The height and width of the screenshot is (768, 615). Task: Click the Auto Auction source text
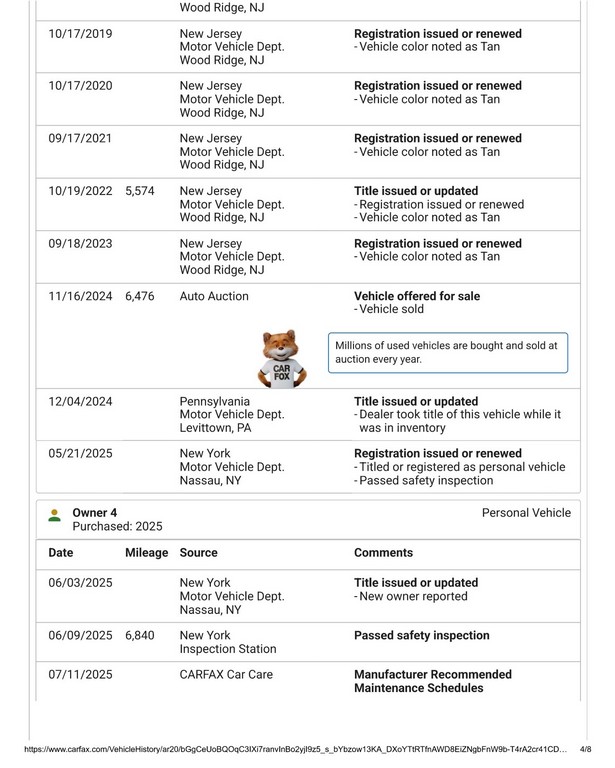(214, 297)
